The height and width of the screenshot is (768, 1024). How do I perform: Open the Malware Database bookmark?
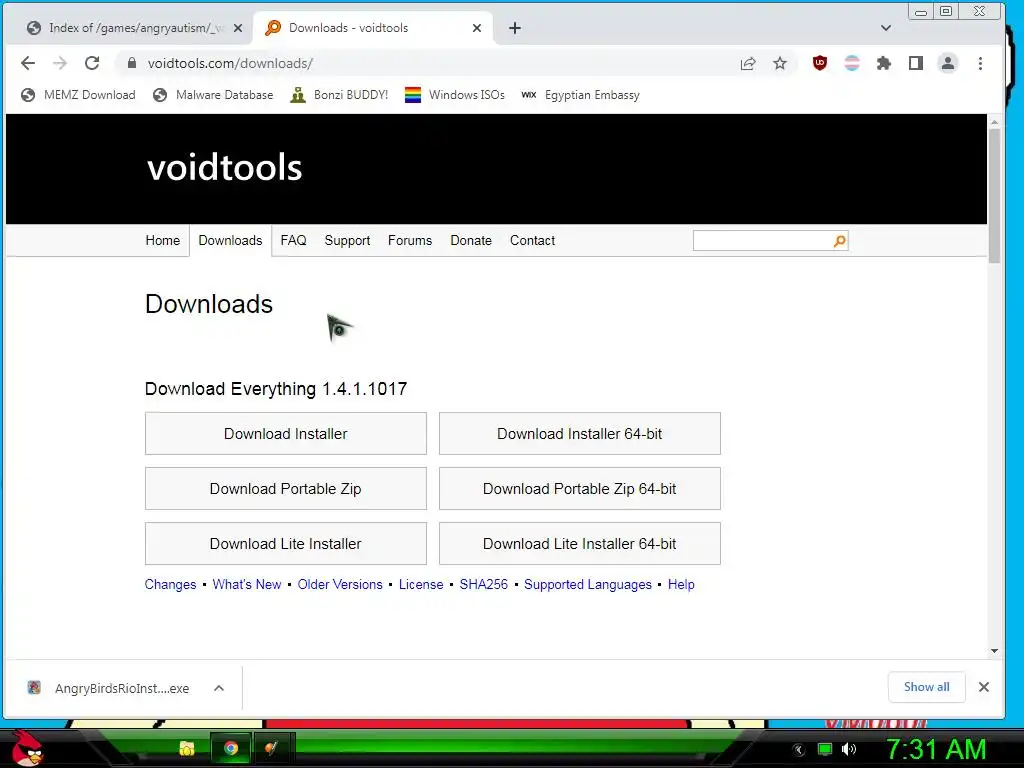click(x=214, y=95)
